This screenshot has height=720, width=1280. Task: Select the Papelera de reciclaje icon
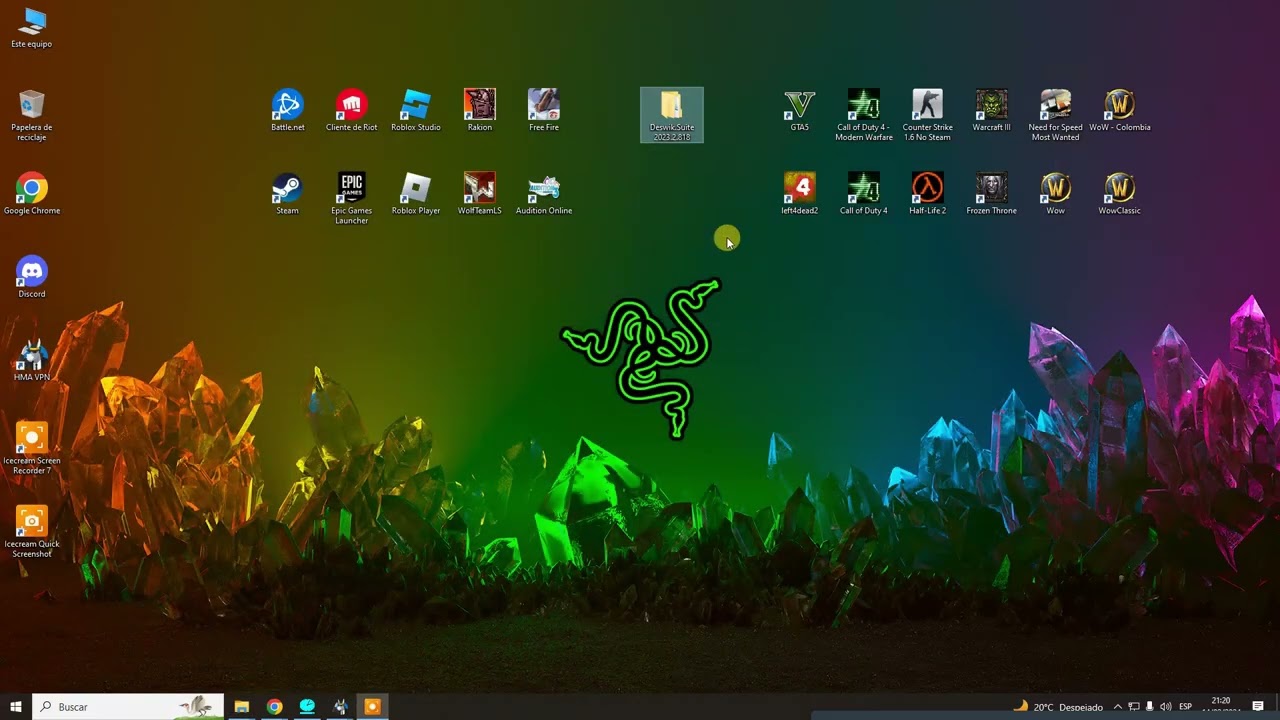(x=32, y=115)
